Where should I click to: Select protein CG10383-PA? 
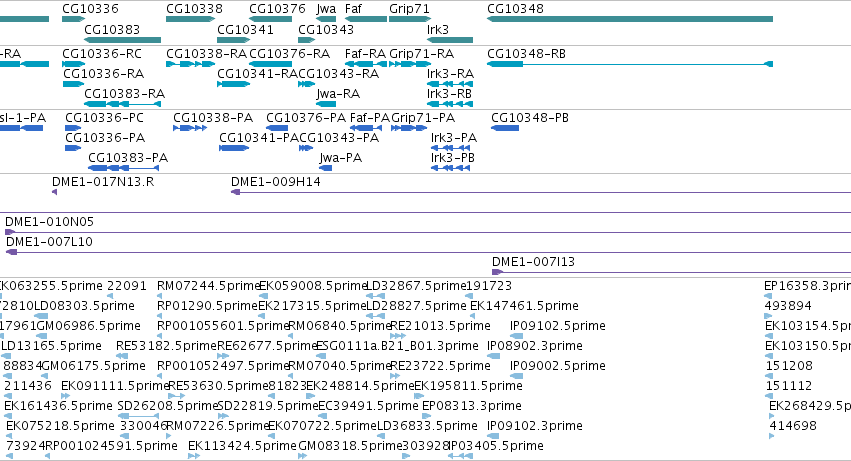[128, 158]
